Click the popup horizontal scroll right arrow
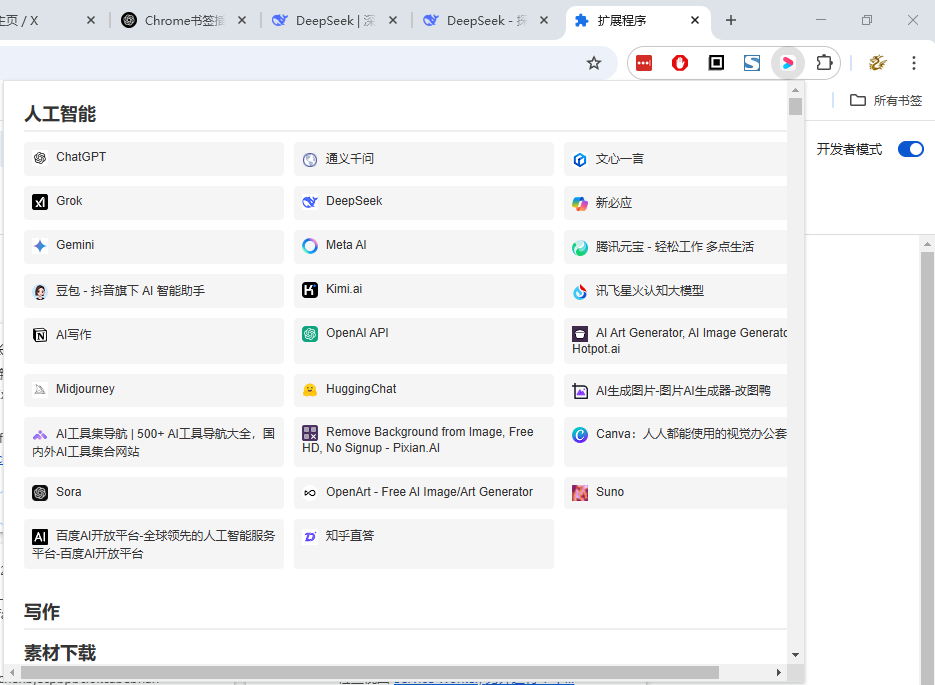The height and width of the screenshot is (685, 935). point(778,672)
